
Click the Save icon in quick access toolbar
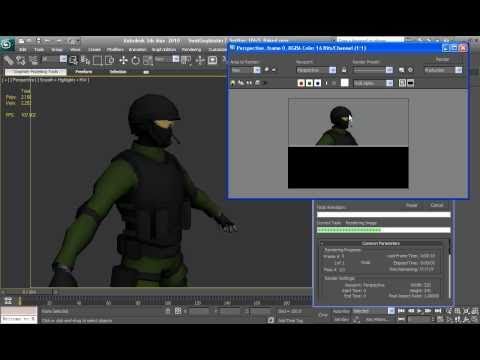point(39,41)
